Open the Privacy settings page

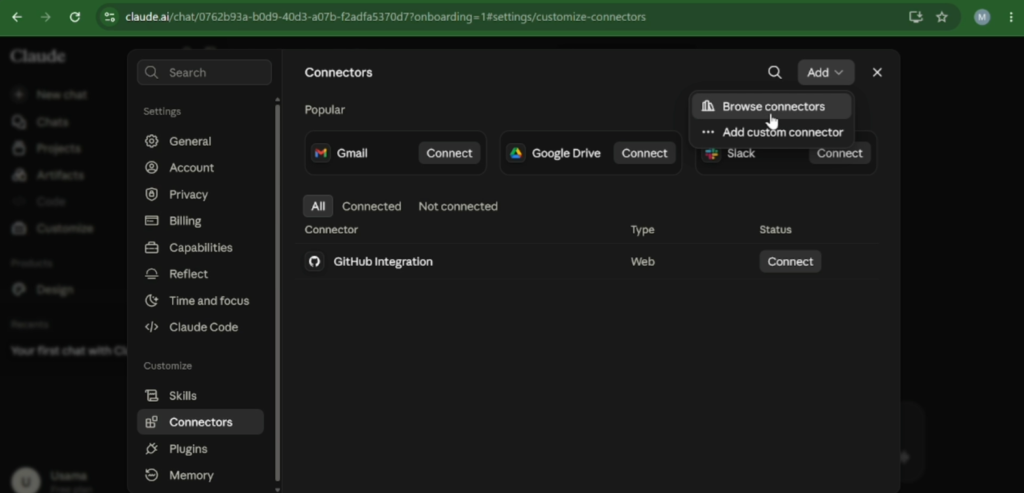click(200, 195)
